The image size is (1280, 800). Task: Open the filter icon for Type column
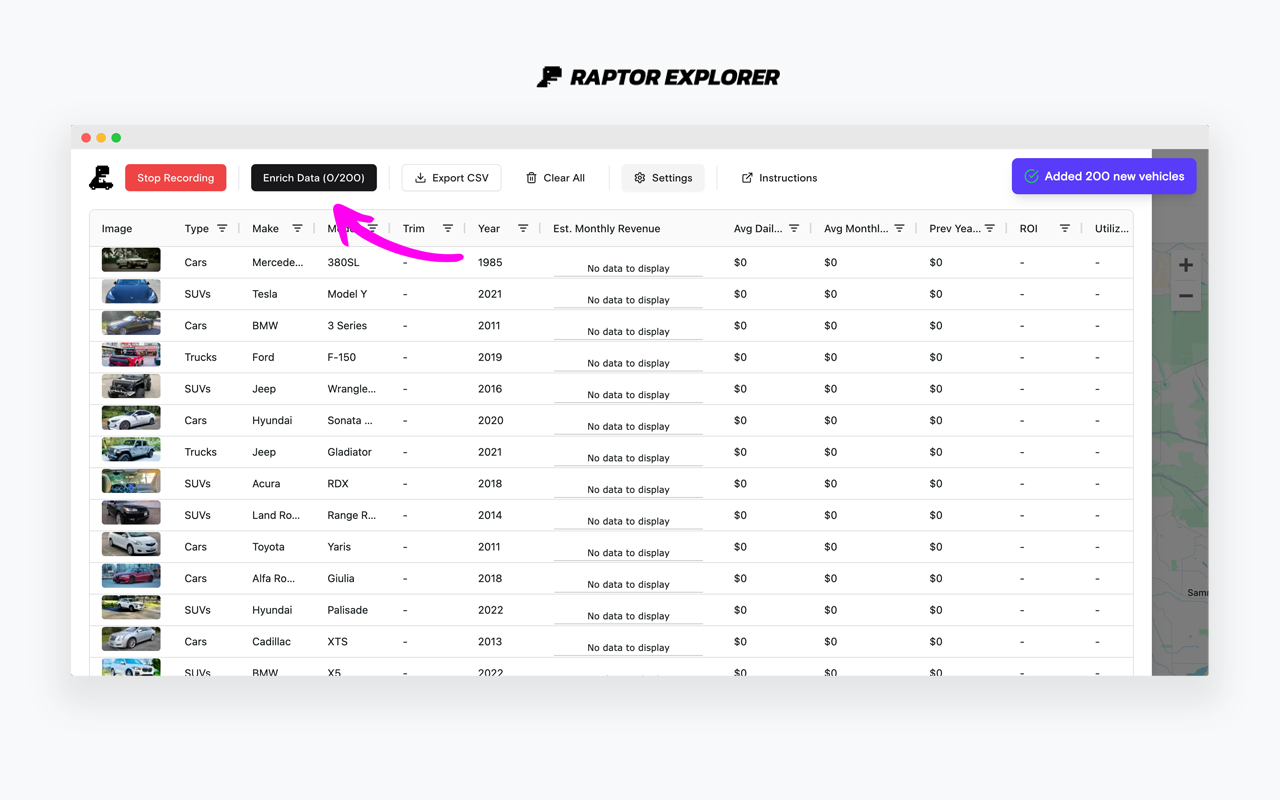tap(222, 229)
